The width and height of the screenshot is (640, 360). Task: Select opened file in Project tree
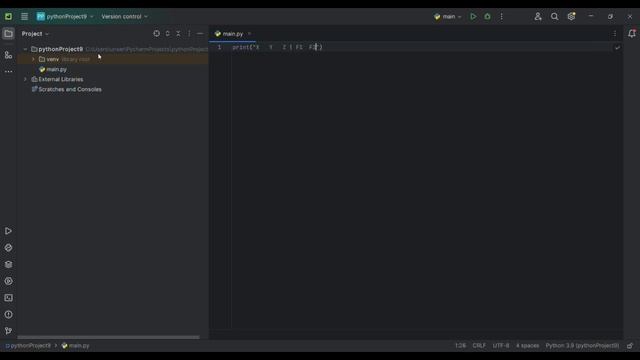pos(157,33)
